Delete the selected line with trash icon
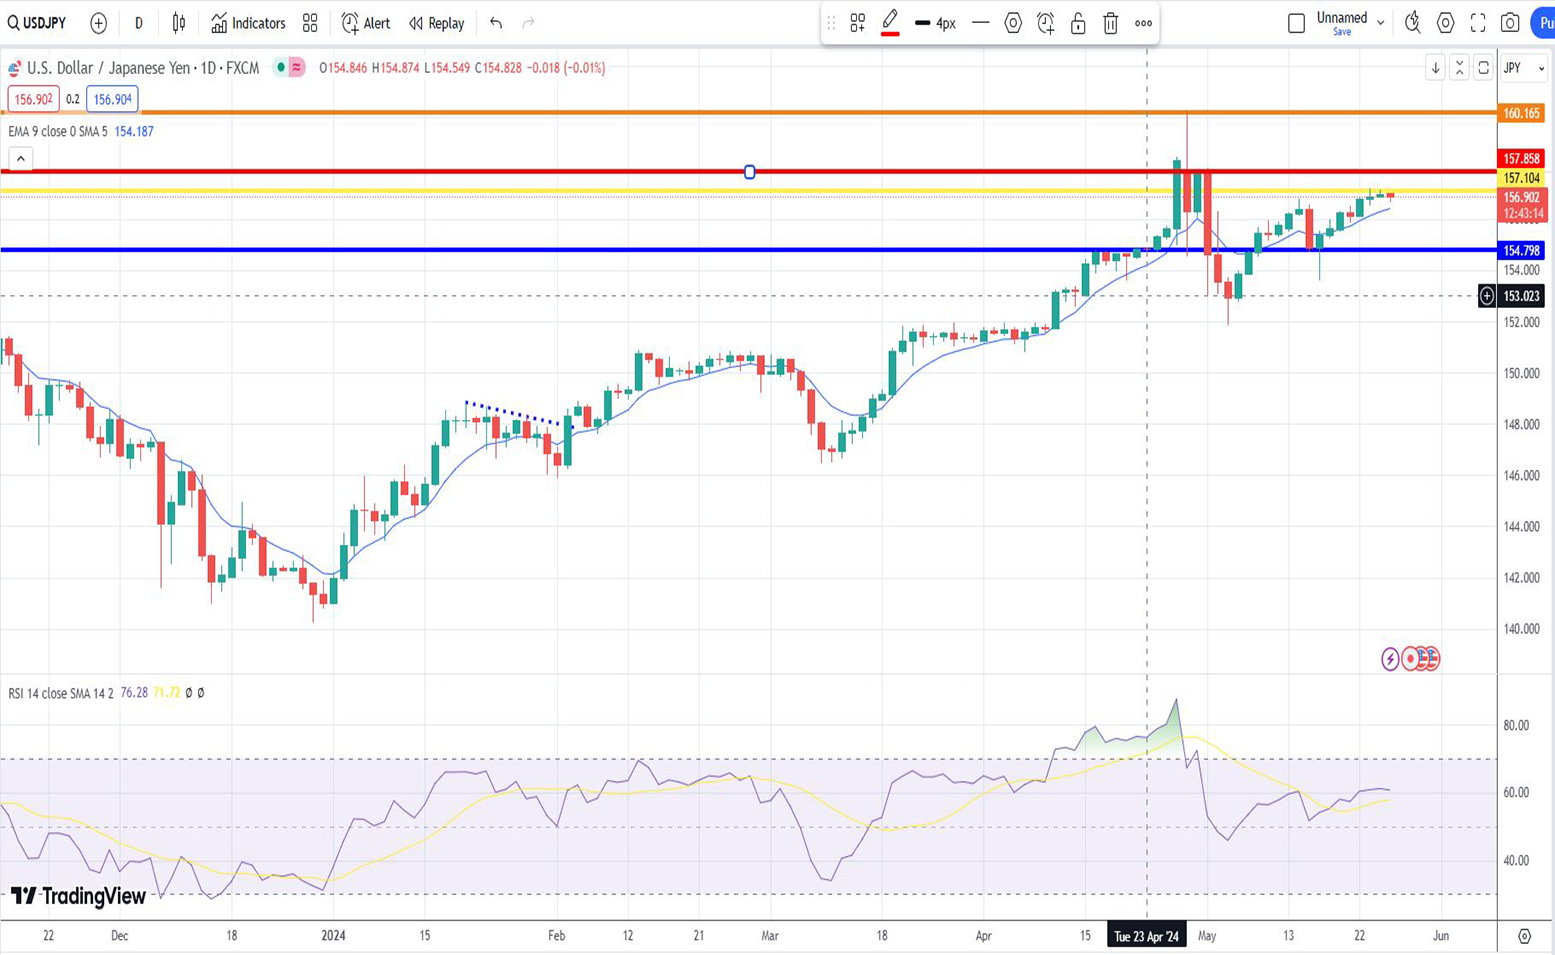The width and height of the screenshot is (1555, 955). (x=1110, y=23)
